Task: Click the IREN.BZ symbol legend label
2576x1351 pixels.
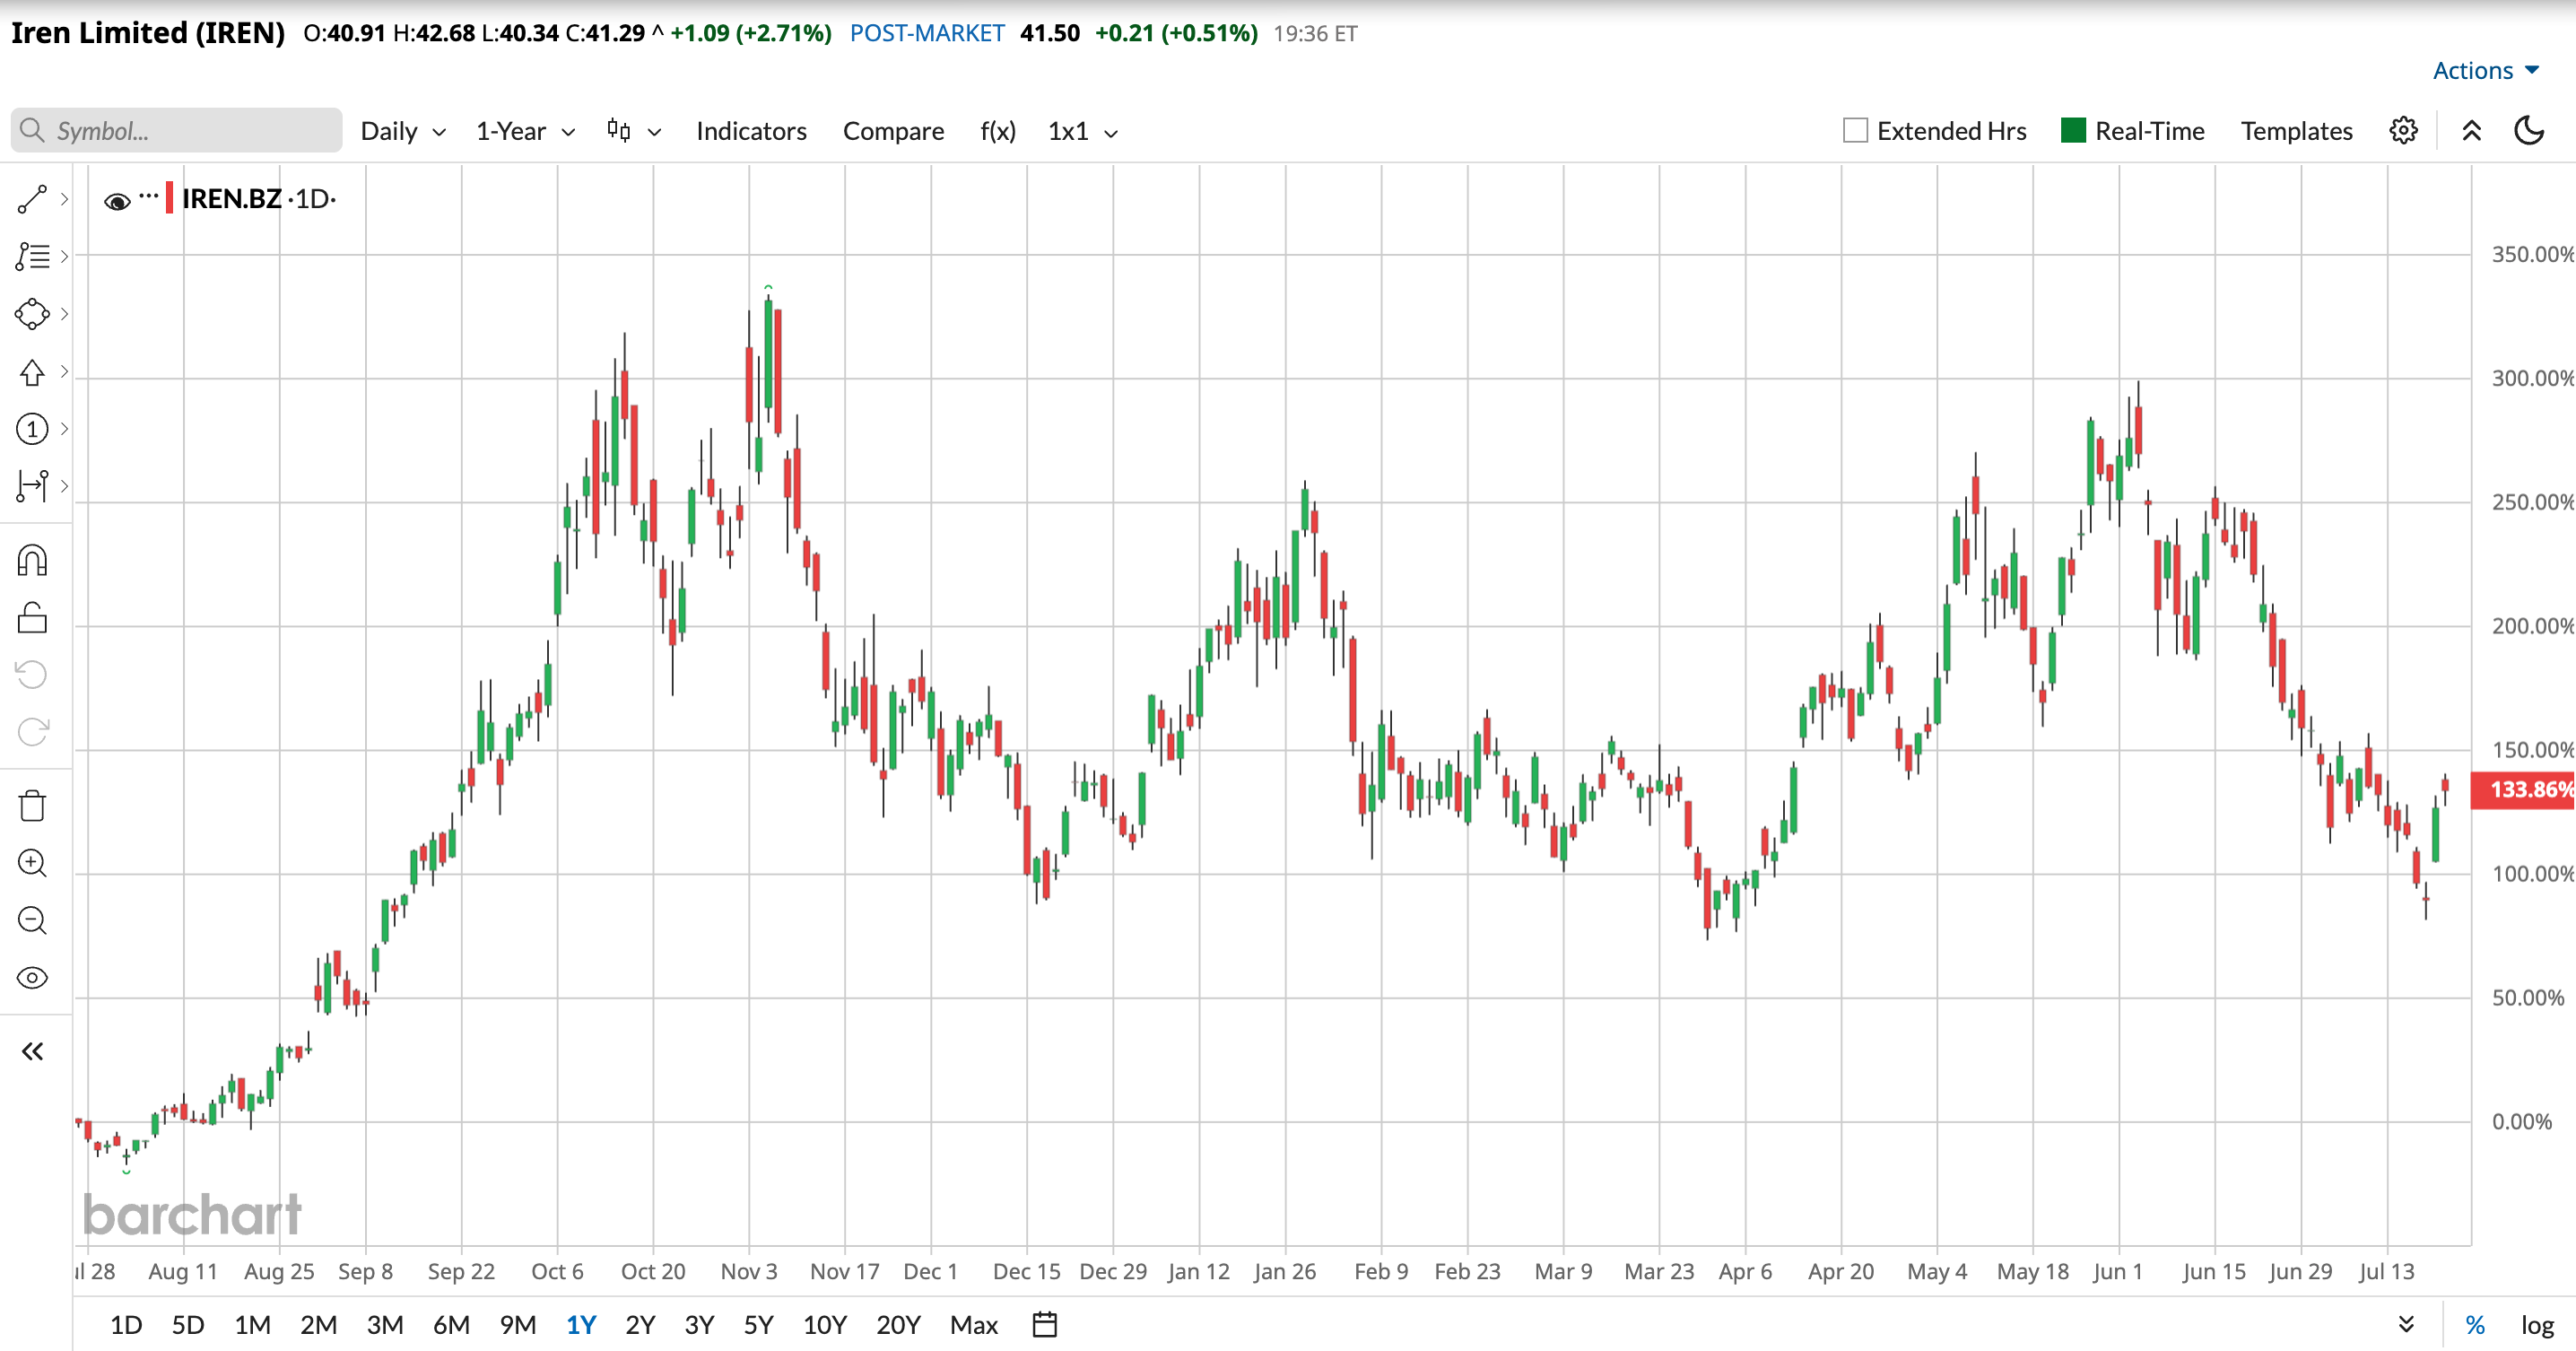Action: pyautogui.click(x=231, y=199)
